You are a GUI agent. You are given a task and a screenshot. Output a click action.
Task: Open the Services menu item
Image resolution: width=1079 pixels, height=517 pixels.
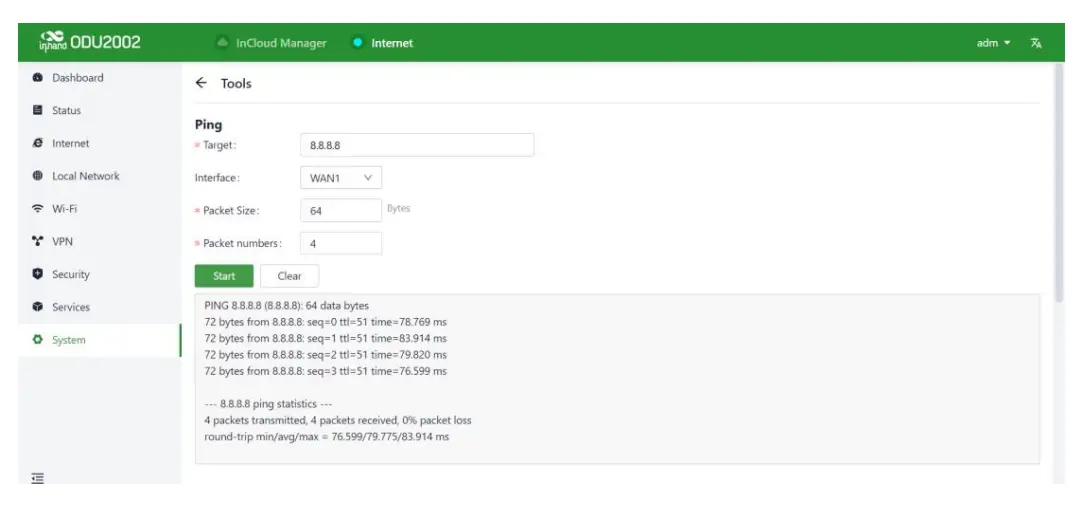(100, 307)
